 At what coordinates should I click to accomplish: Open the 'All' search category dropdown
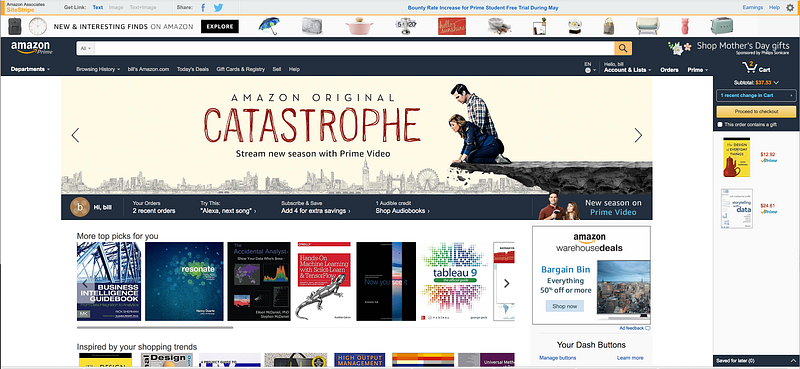click(x=86, y=48)
